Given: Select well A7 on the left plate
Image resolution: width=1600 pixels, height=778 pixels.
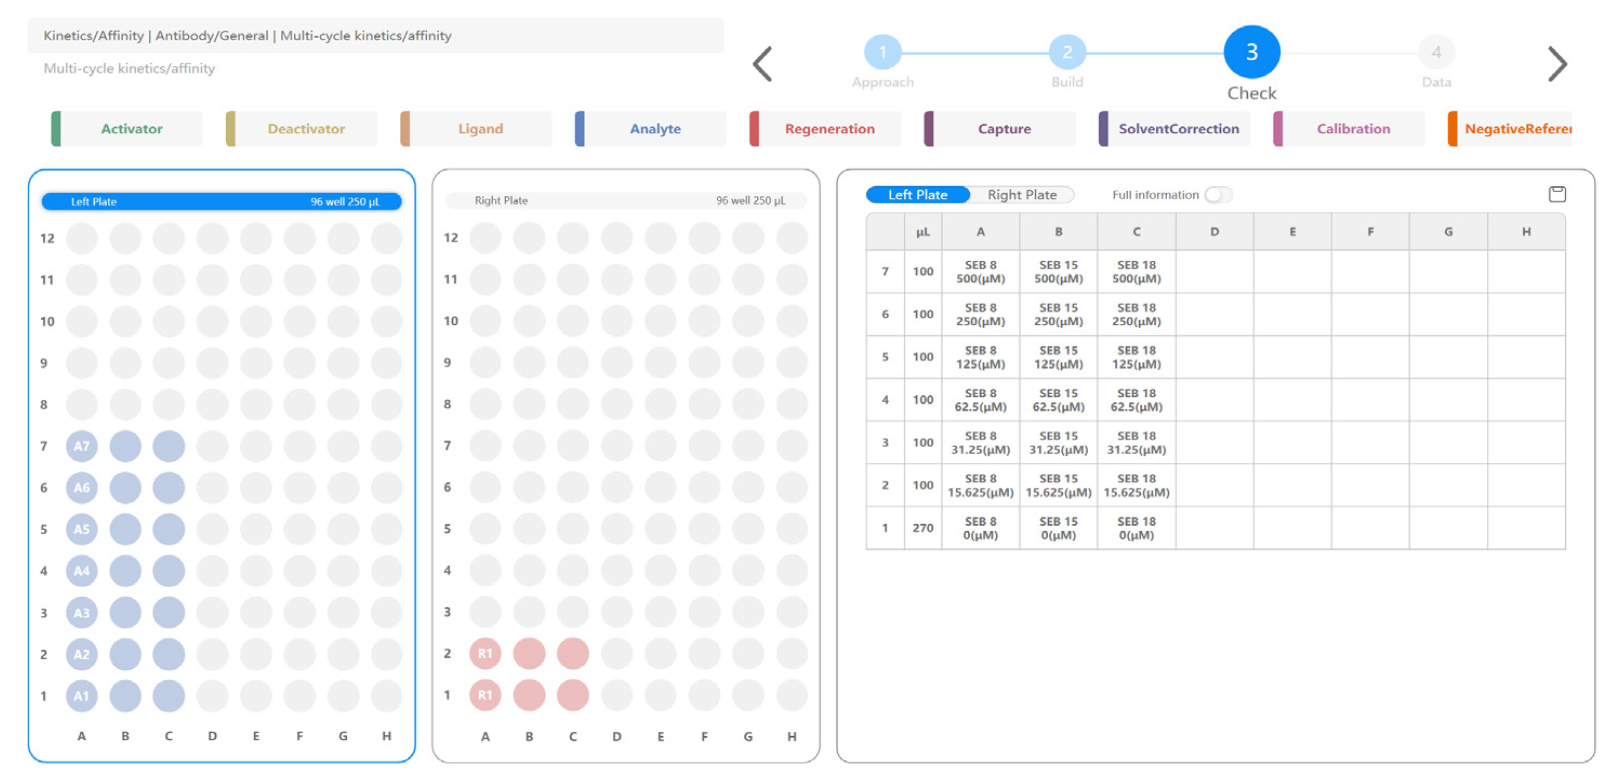Looking at the screenshot, I should (82, 446).
